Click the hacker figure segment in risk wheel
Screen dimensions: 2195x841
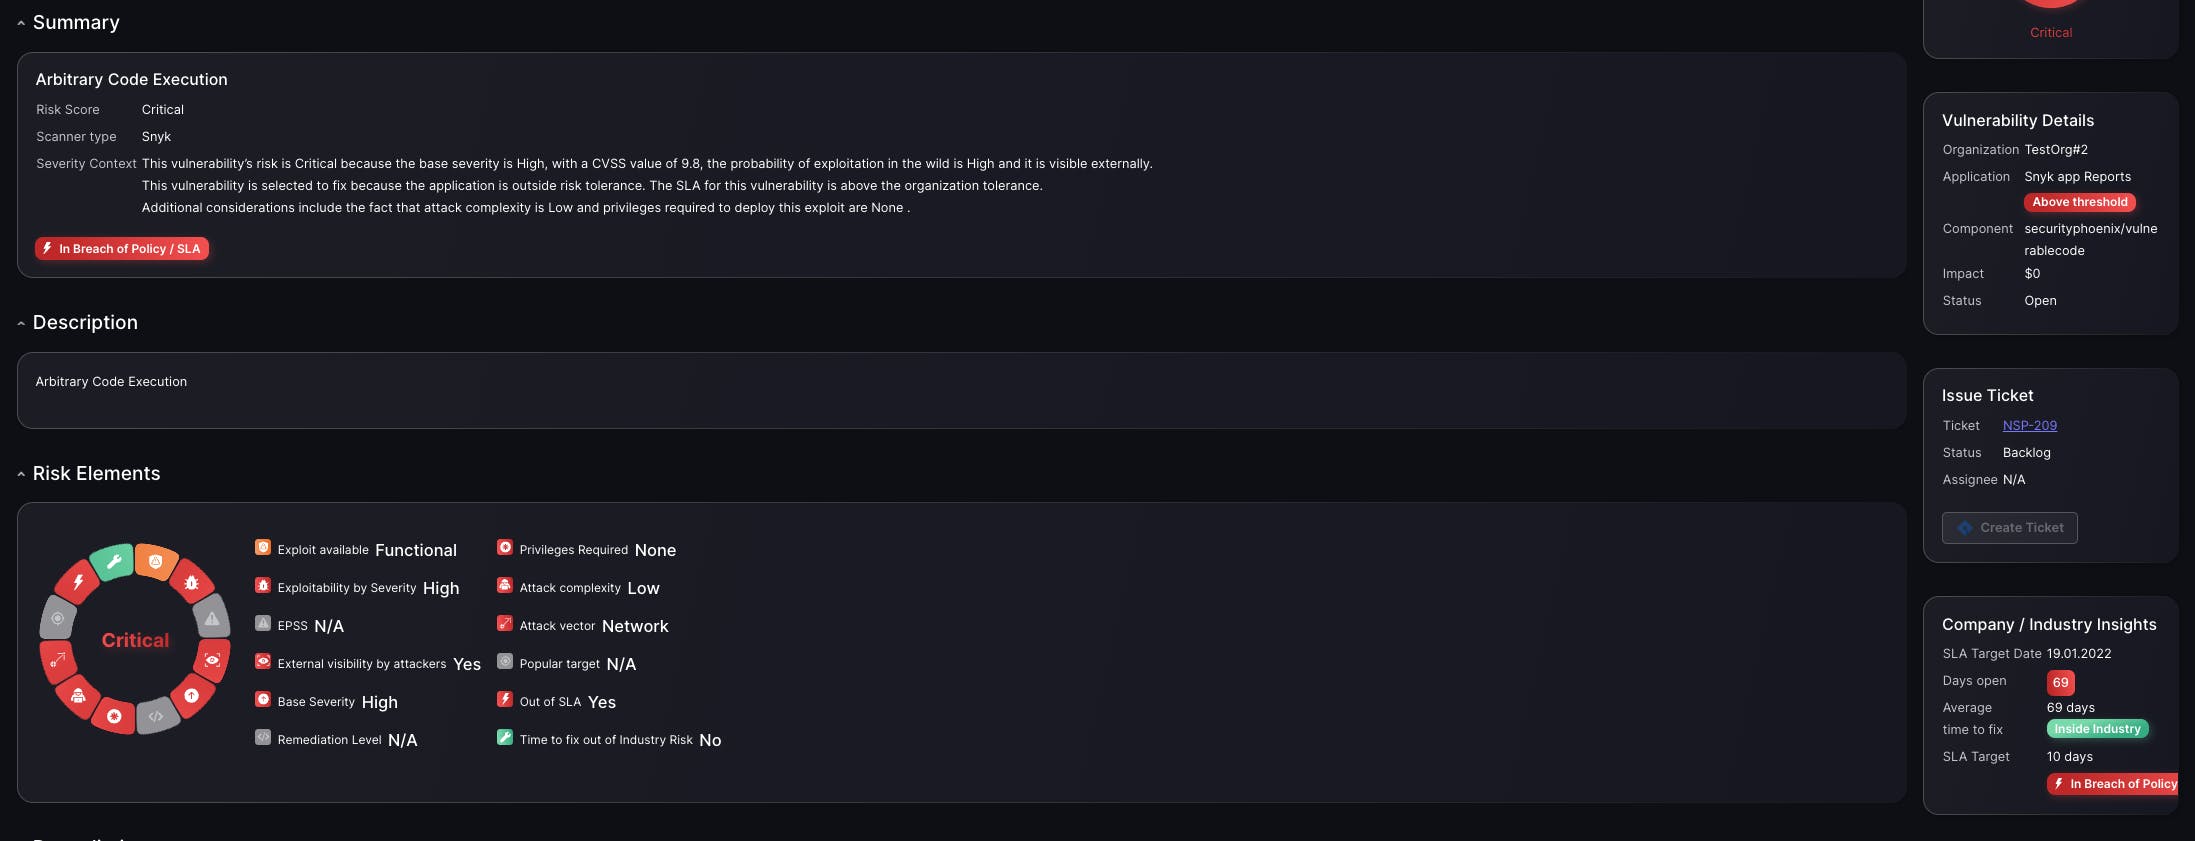point(78,696)
